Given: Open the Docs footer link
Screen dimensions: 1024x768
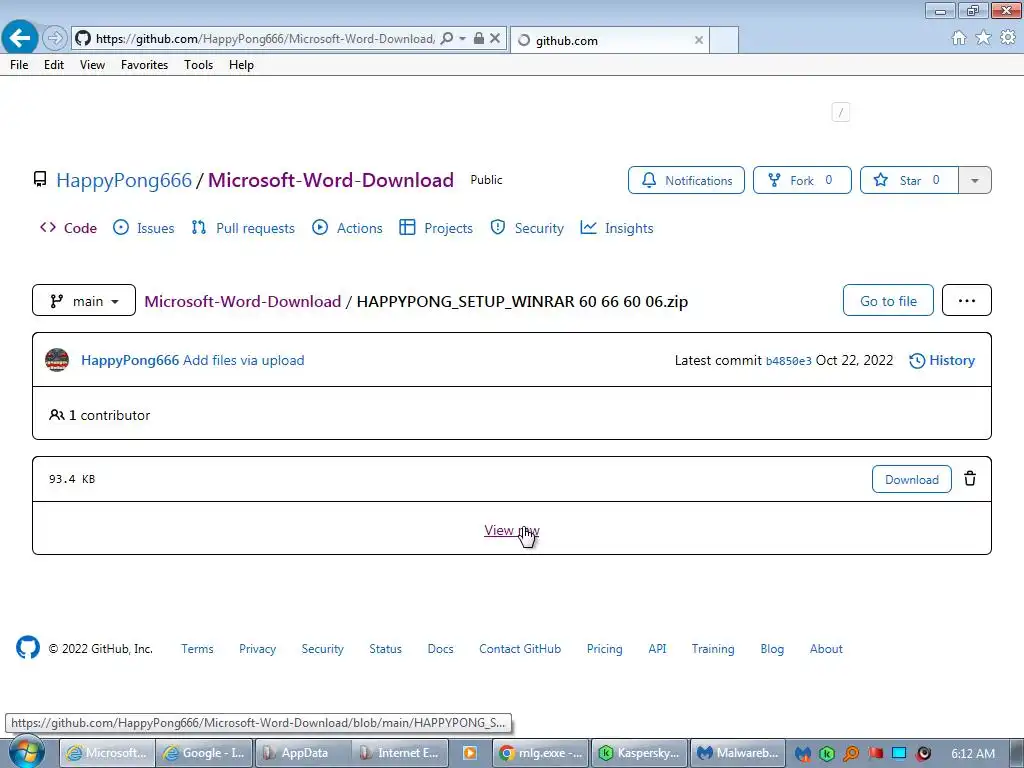Looking at the screenshot, I should coord(440,648).
